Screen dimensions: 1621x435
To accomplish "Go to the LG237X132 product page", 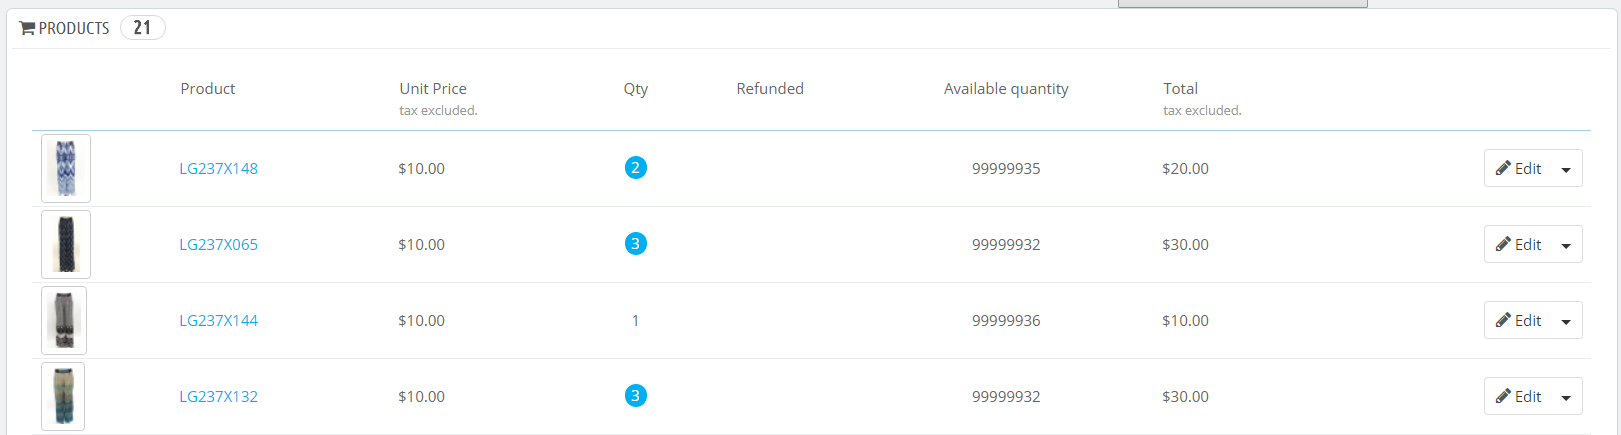I will [x=218, y=396].
